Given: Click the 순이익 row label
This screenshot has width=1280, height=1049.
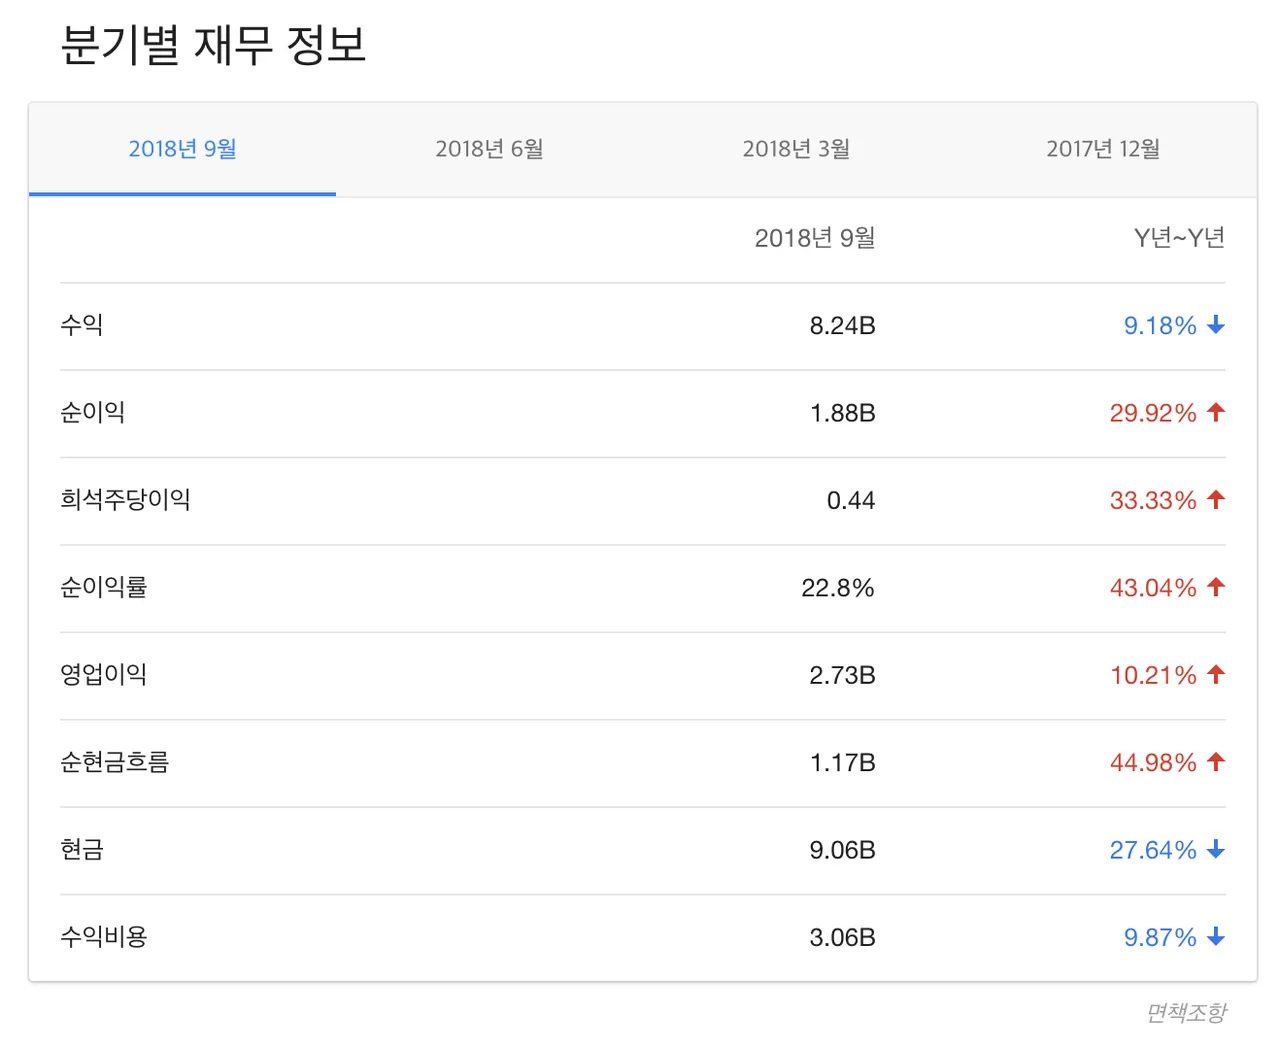Looking at the screenshot, I should click(x=93, y=412).
